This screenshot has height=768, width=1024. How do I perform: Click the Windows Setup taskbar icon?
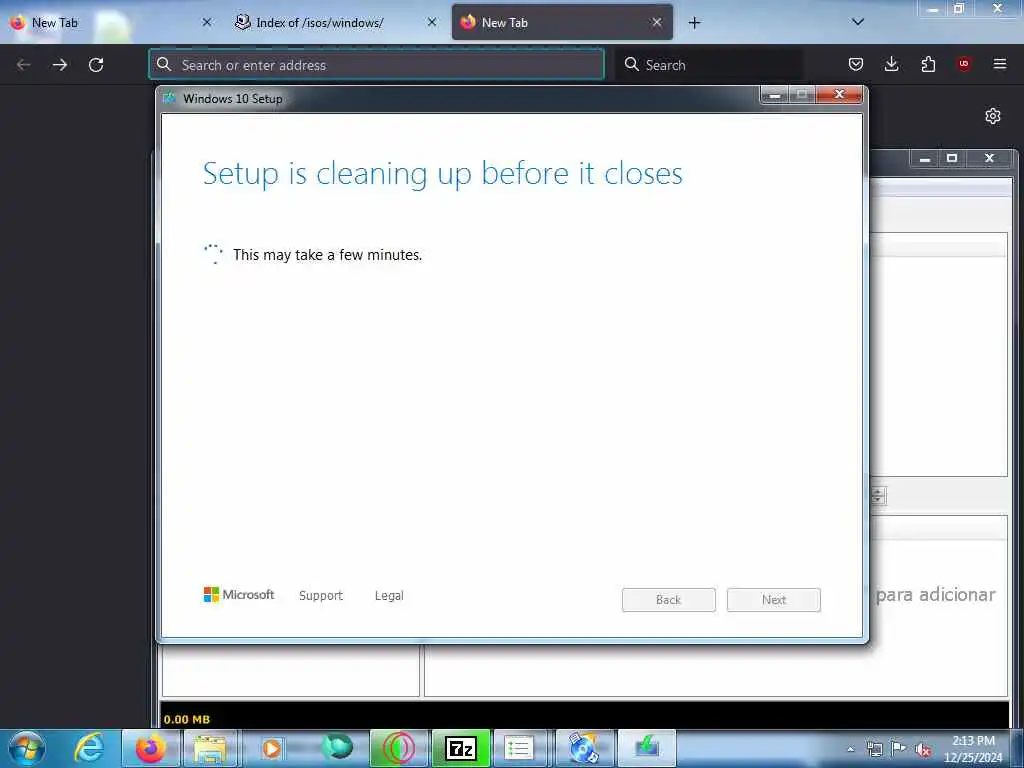pyautogui.click(x=647, y=749)
